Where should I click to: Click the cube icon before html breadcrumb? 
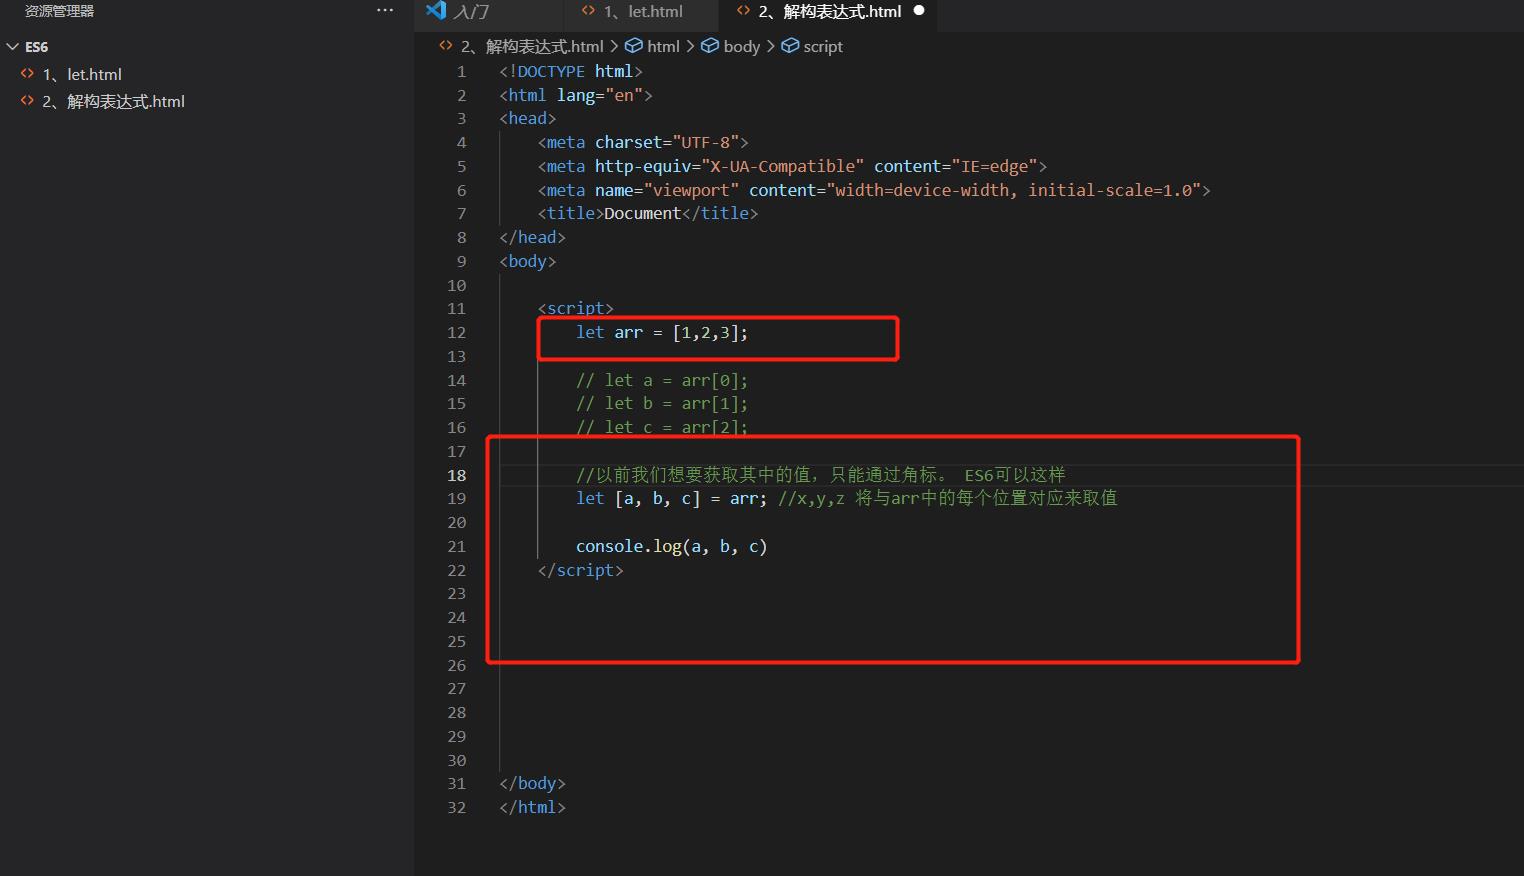click(634, 46)
